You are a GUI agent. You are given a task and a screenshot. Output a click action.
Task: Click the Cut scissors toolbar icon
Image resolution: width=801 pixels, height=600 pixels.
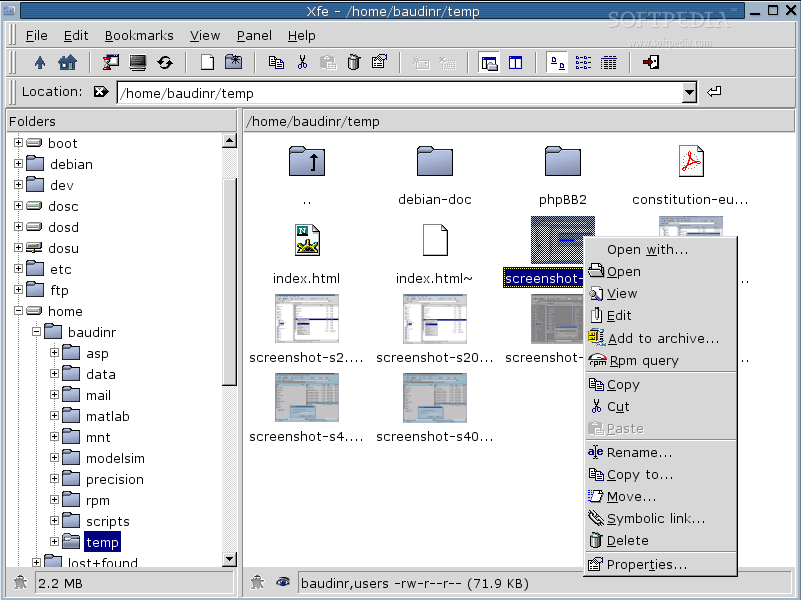coord(302,63)
